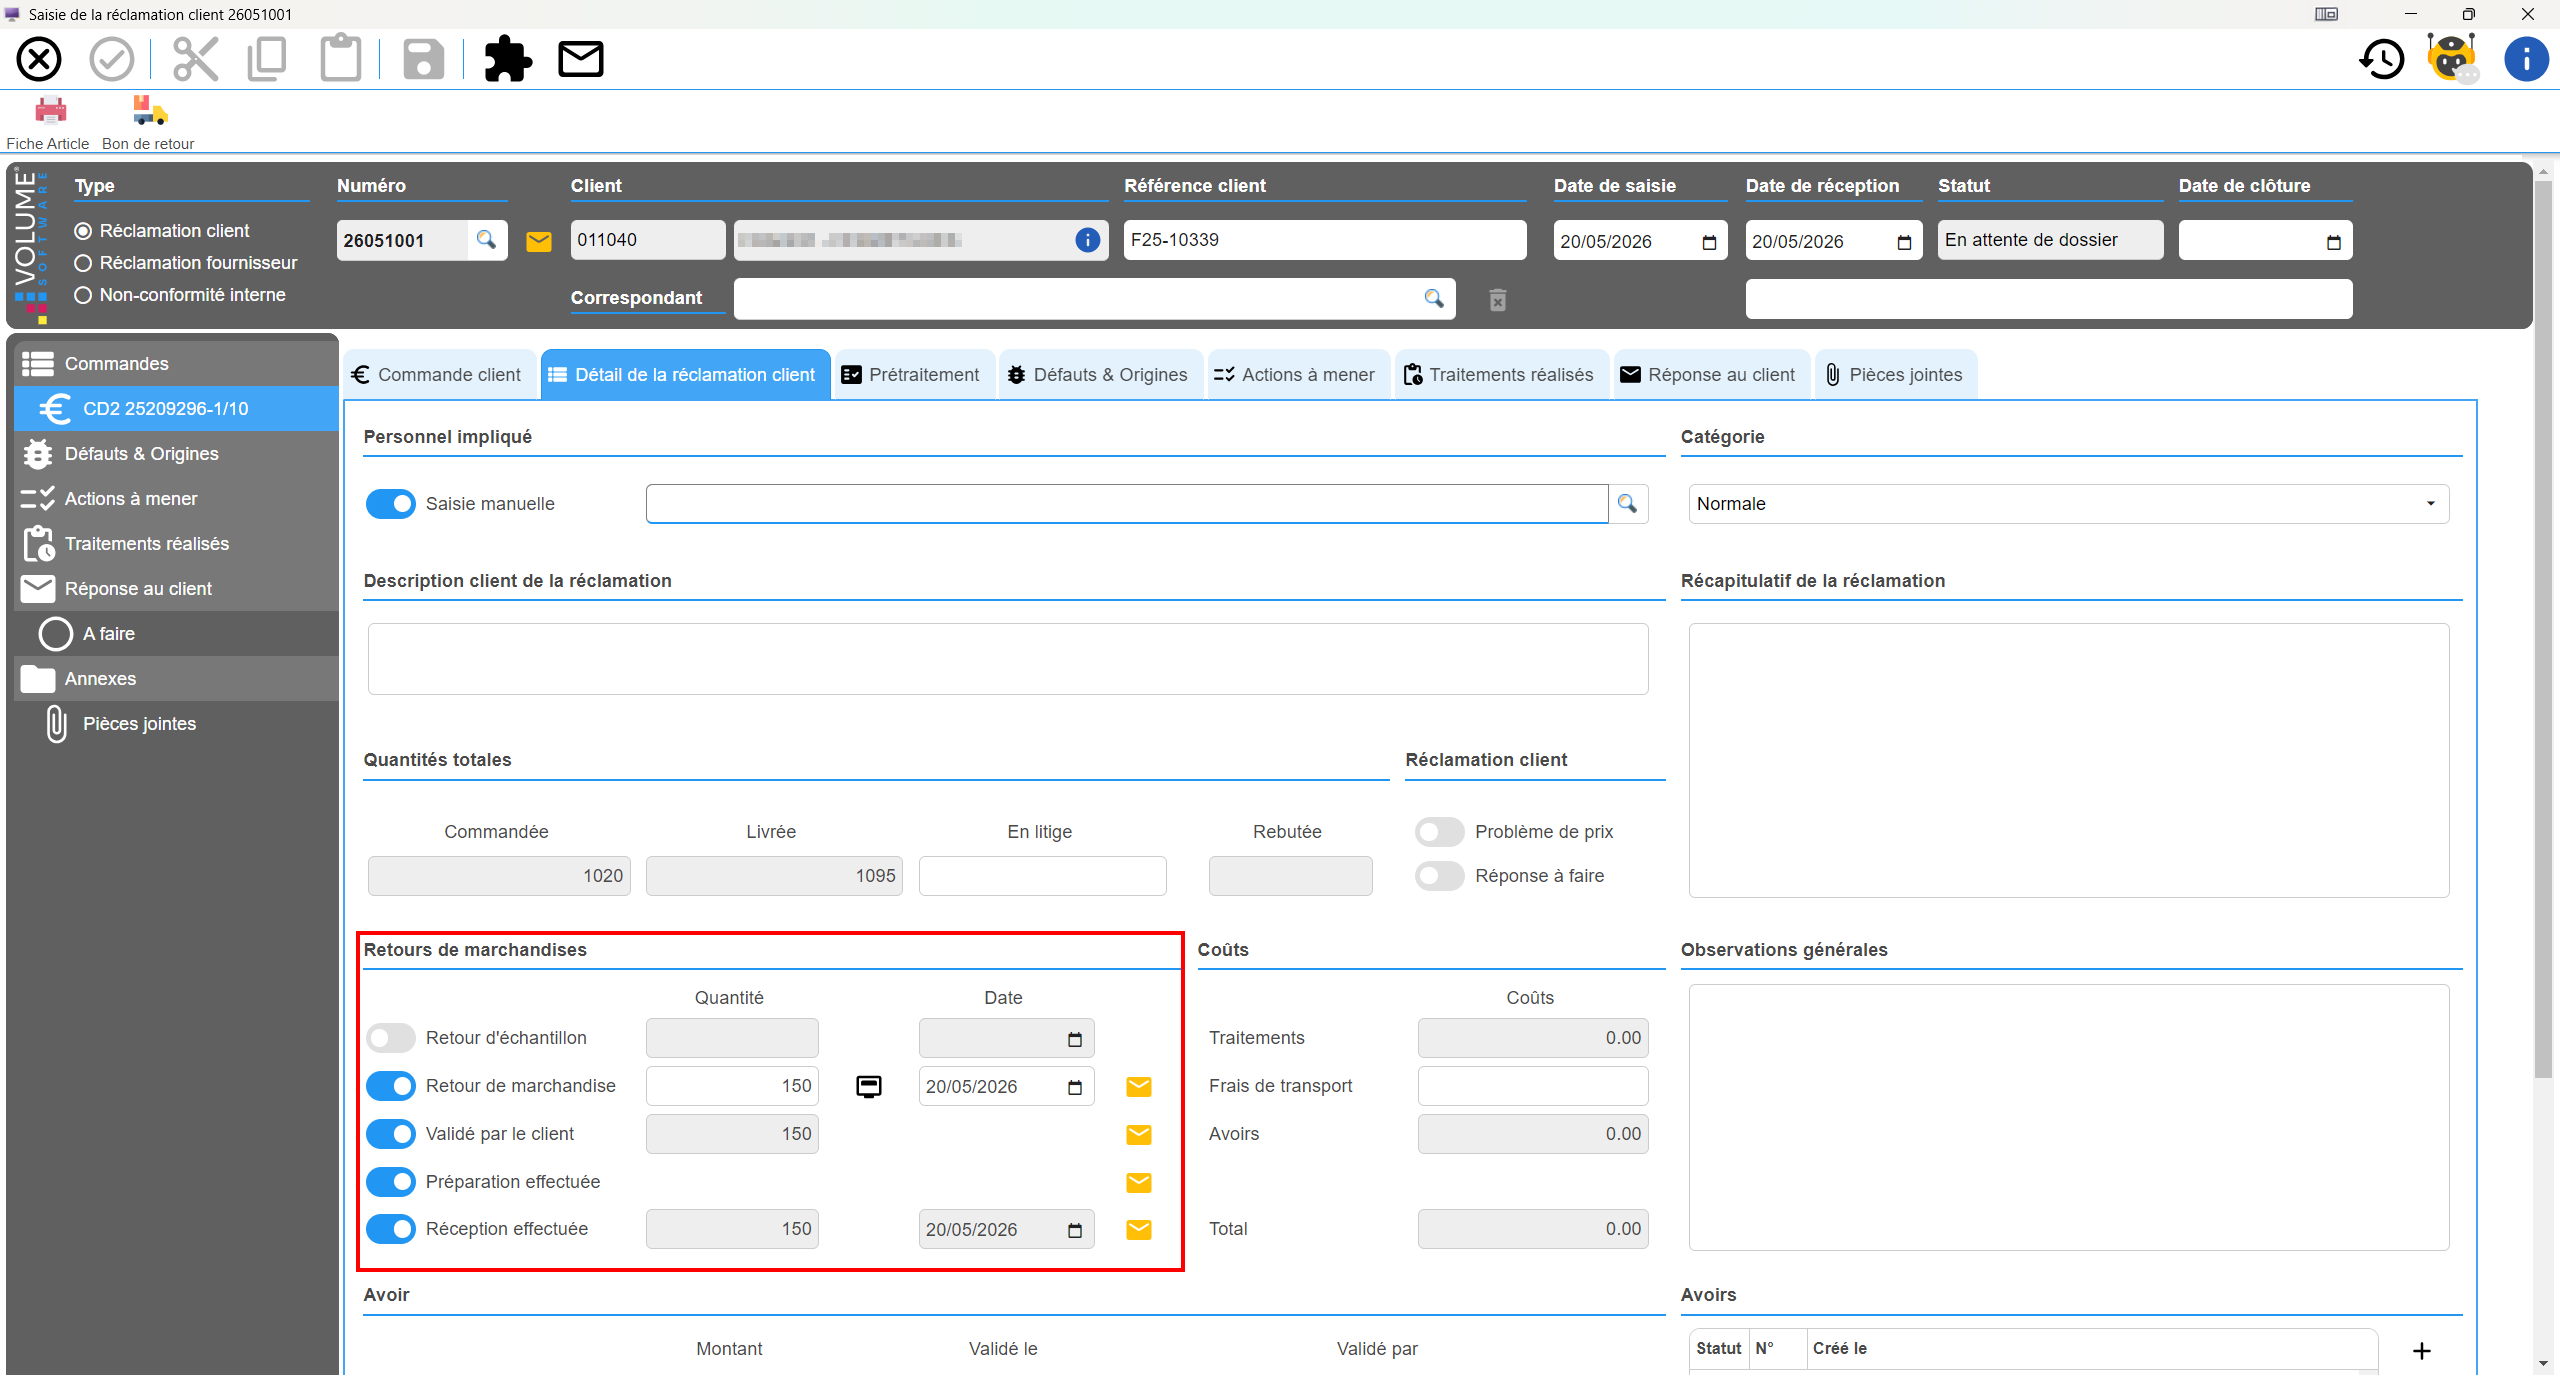Open the Date de clôture calendar picker
This screenshot has height=1380, width=2560.
click(2333, 242)
